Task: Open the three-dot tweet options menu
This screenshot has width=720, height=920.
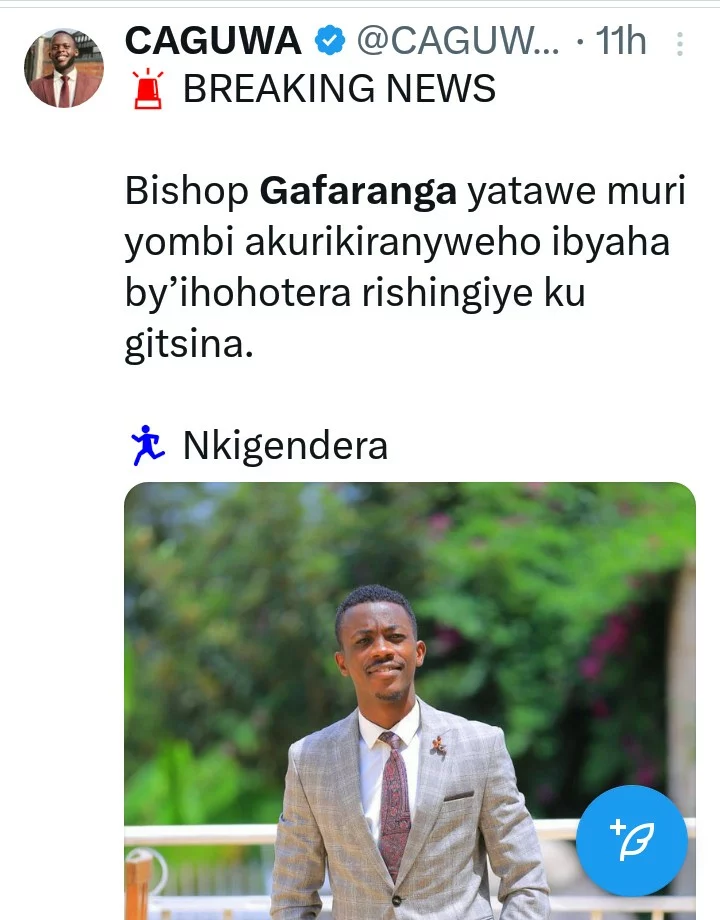Action: tap(680, 44)
